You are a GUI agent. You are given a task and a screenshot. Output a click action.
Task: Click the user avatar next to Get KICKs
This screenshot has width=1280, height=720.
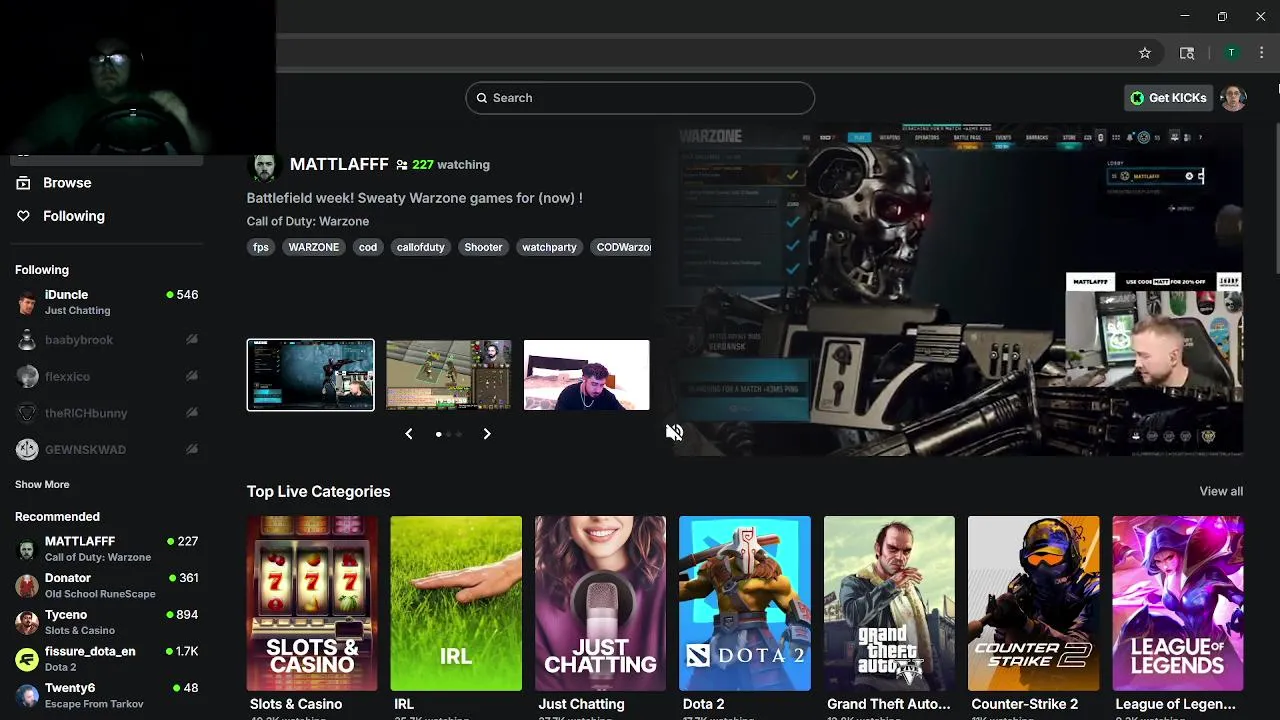(1233, 98)
